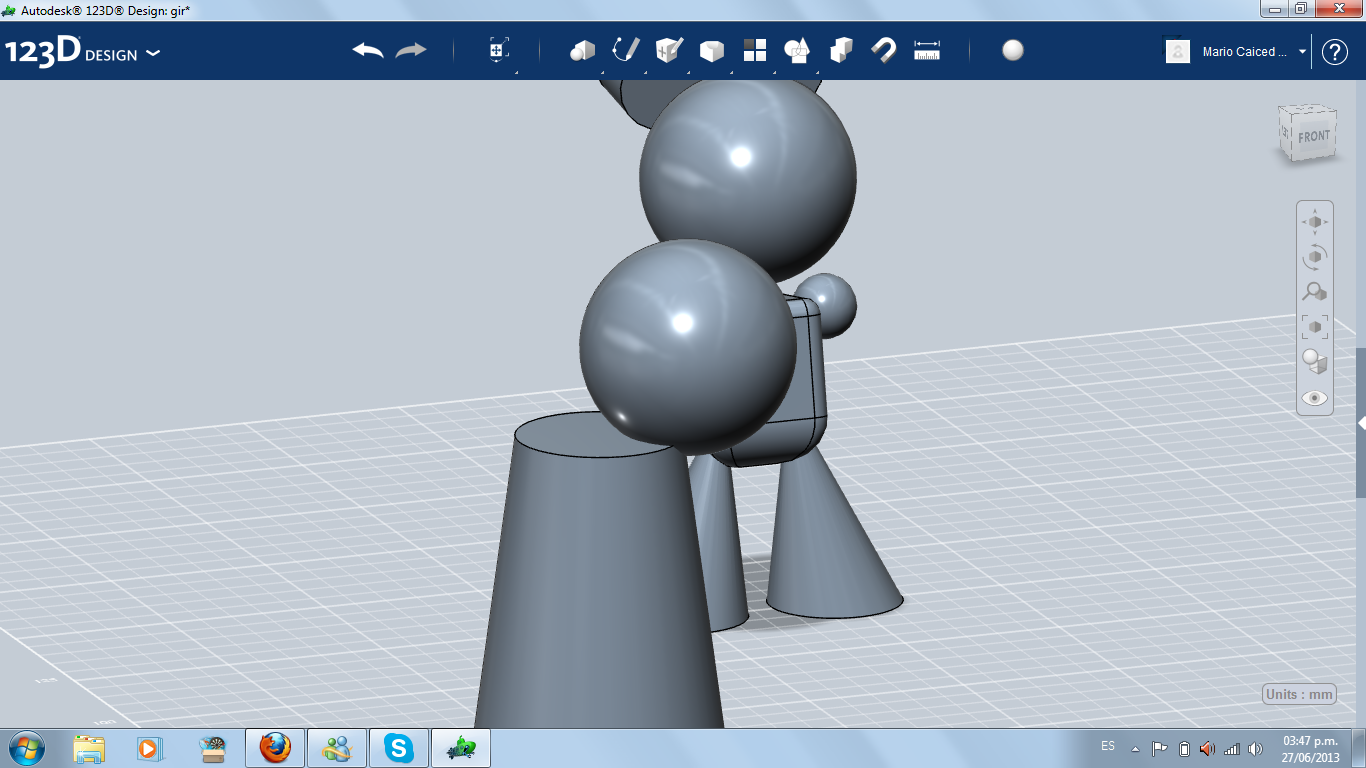The image size is (1366, 768).
Task: Select the Measure ruler tool
Action: 927,51
